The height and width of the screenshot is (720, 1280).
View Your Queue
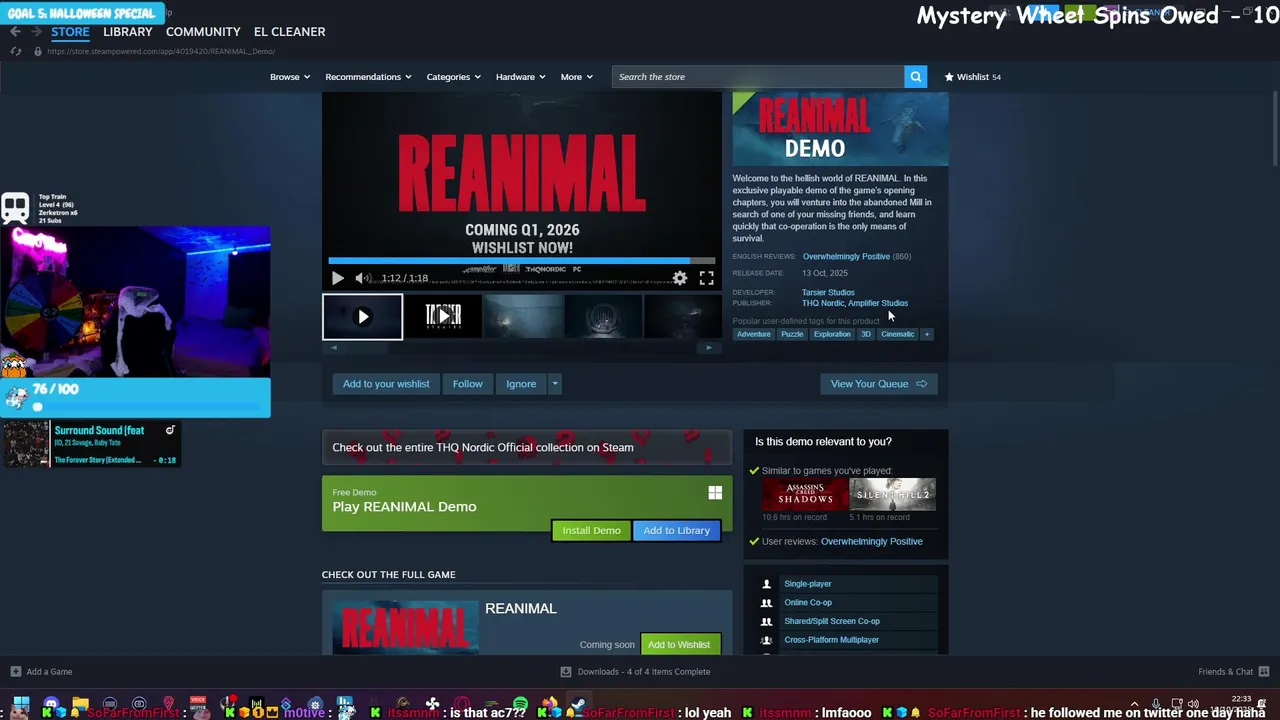coord(879,384)
